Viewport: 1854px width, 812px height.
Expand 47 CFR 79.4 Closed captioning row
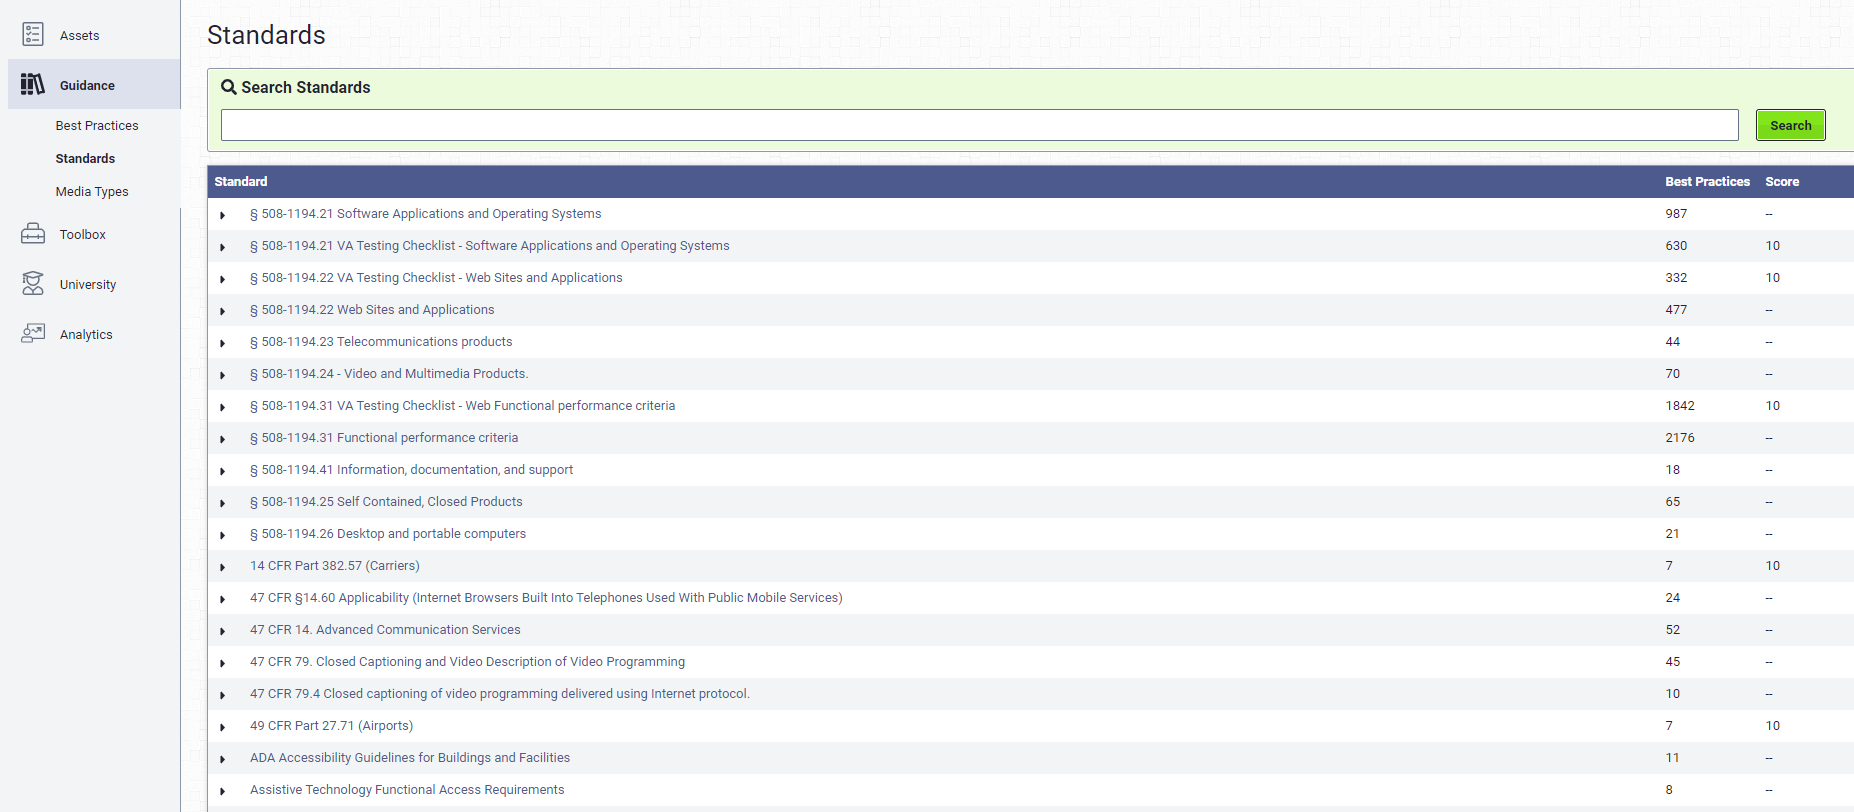(x=223, y=695)
